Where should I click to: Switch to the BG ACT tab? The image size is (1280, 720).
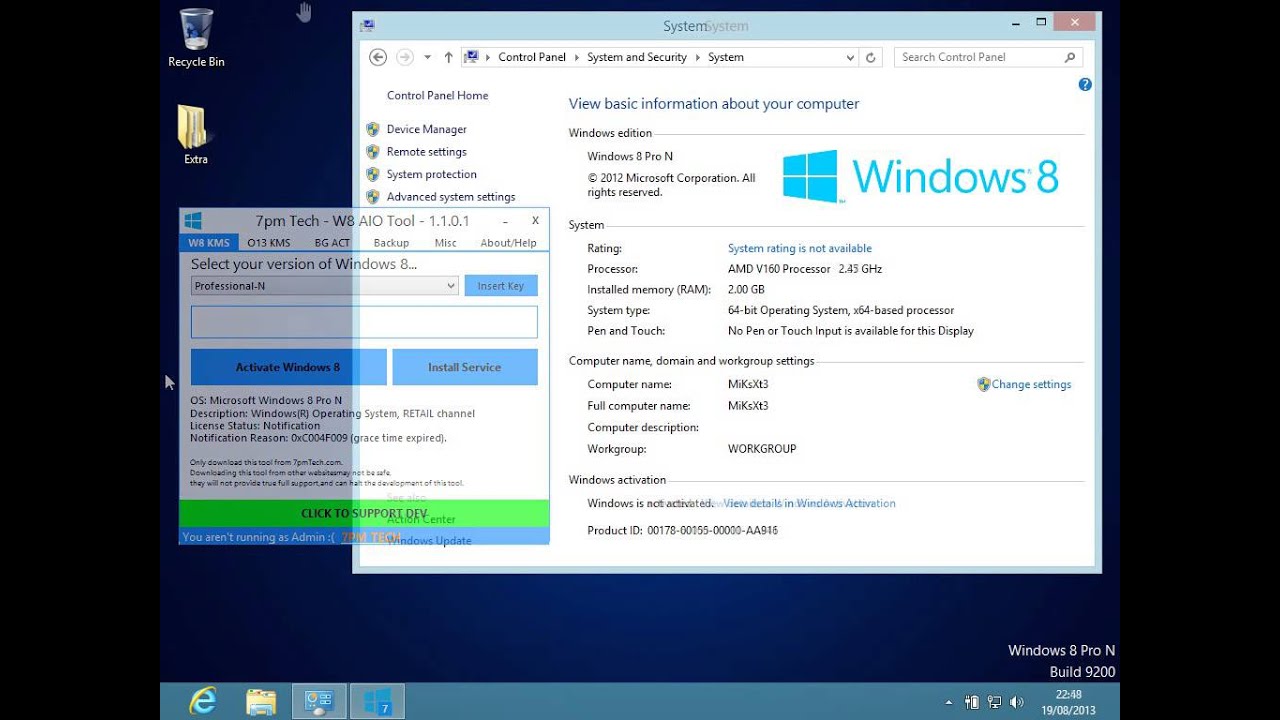pyautogui.click(x=332, y=243)
